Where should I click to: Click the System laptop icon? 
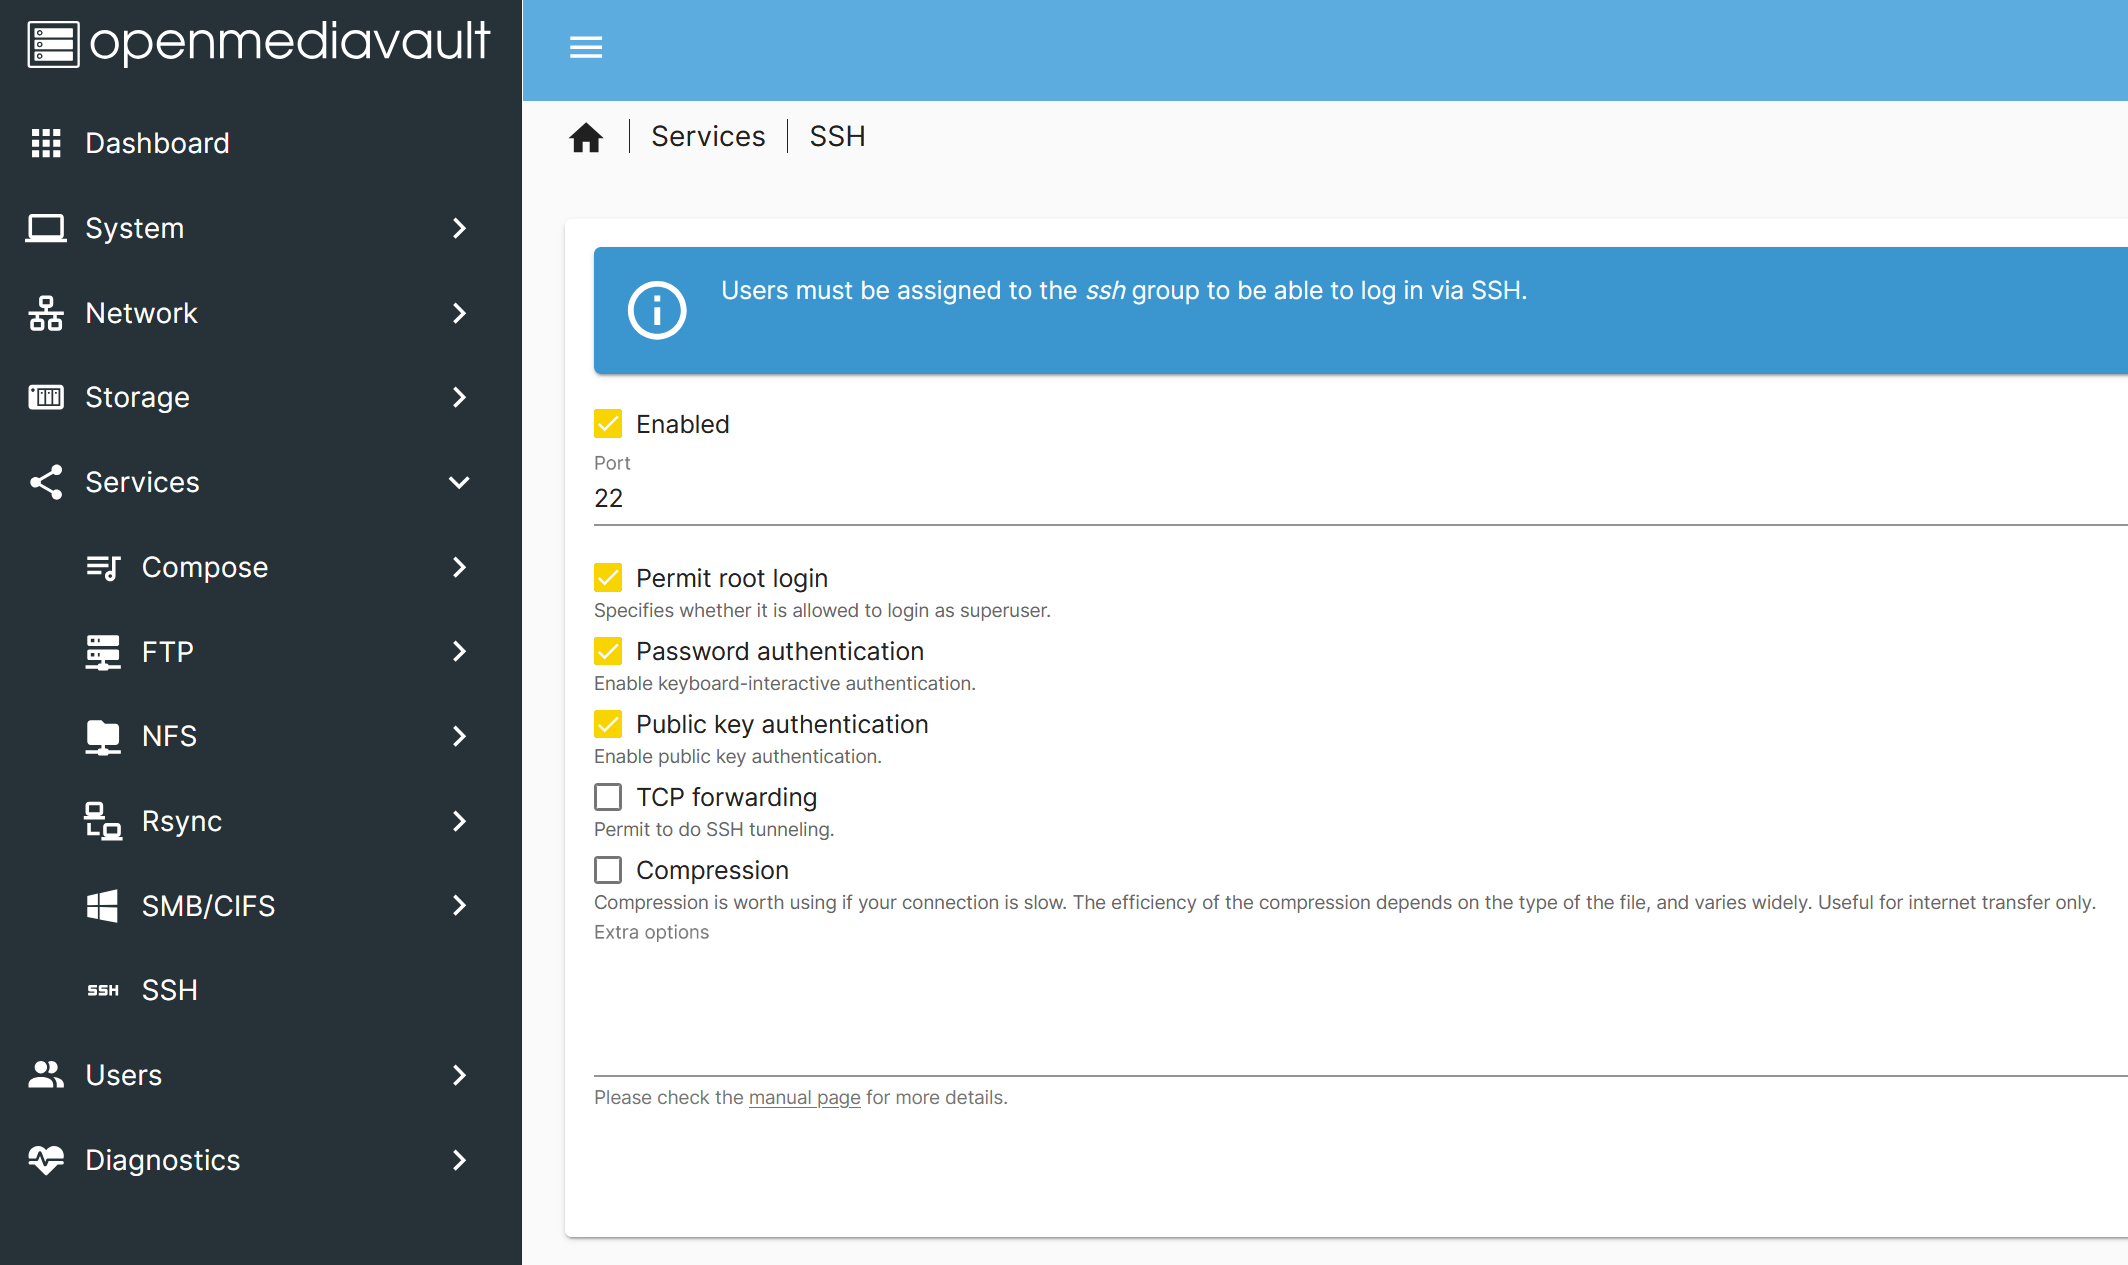coord(46,228)
